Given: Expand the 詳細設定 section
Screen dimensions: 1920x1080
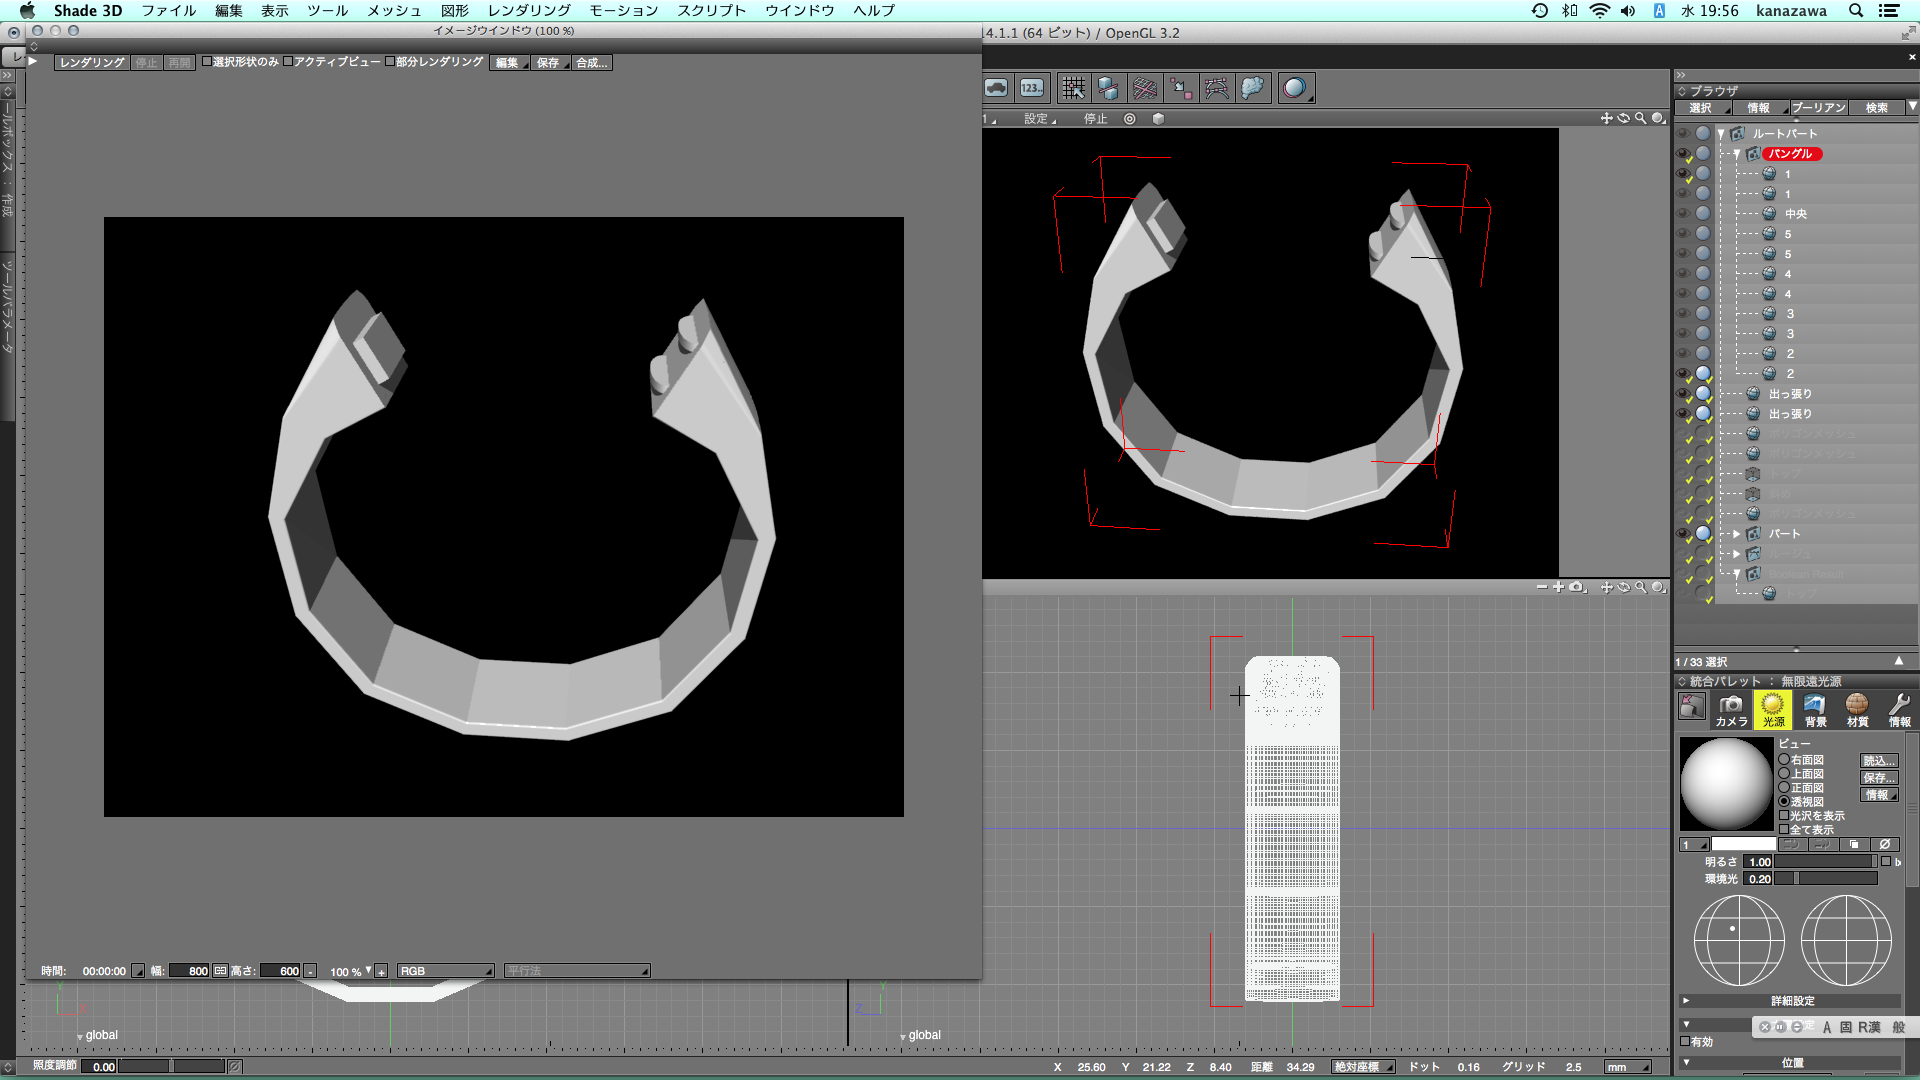Looking at the screenshot, I should point(1686,1000).
